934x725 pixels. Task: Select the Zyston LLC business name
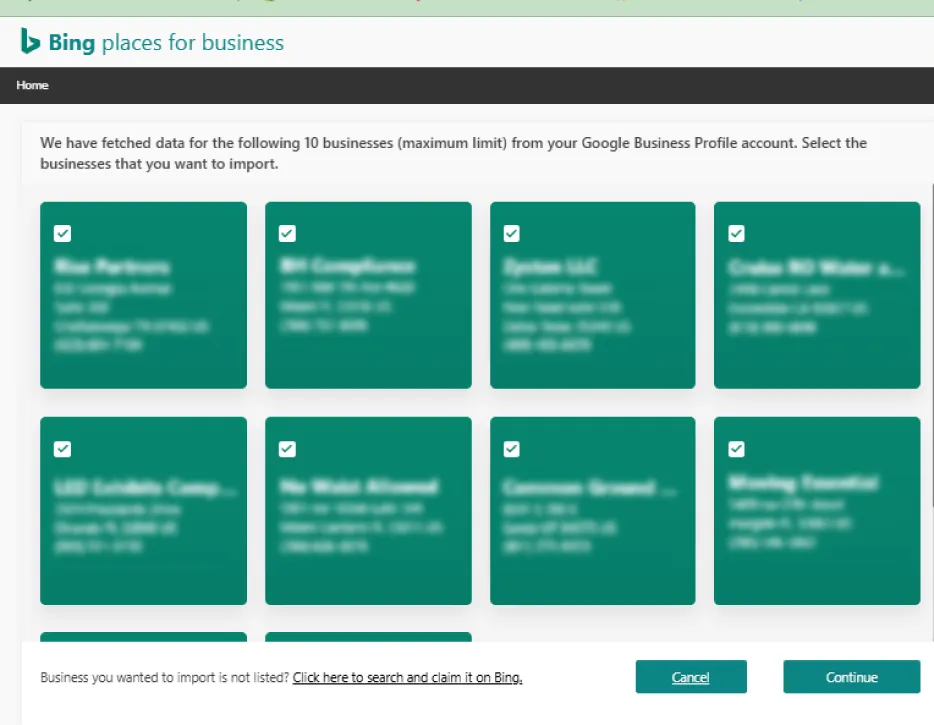click(549, 267)
